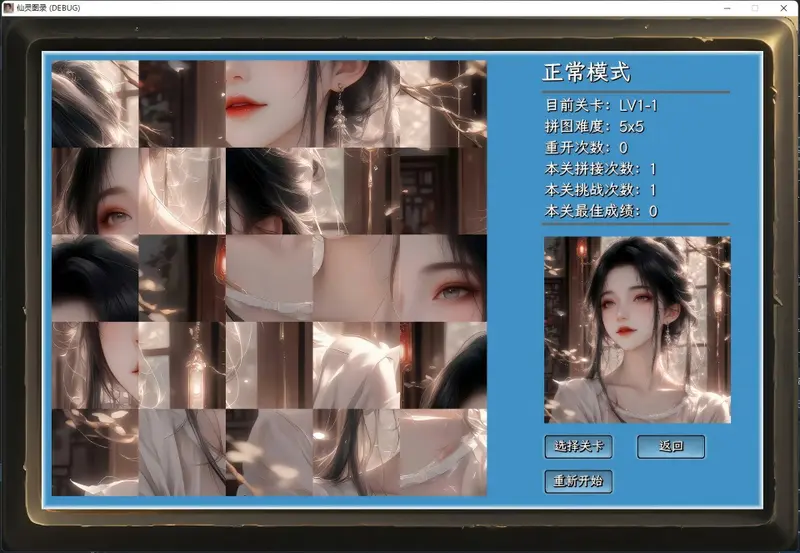800x553 pixels.
Task: Click the app icon in the title bar
Action: point(8,8)
